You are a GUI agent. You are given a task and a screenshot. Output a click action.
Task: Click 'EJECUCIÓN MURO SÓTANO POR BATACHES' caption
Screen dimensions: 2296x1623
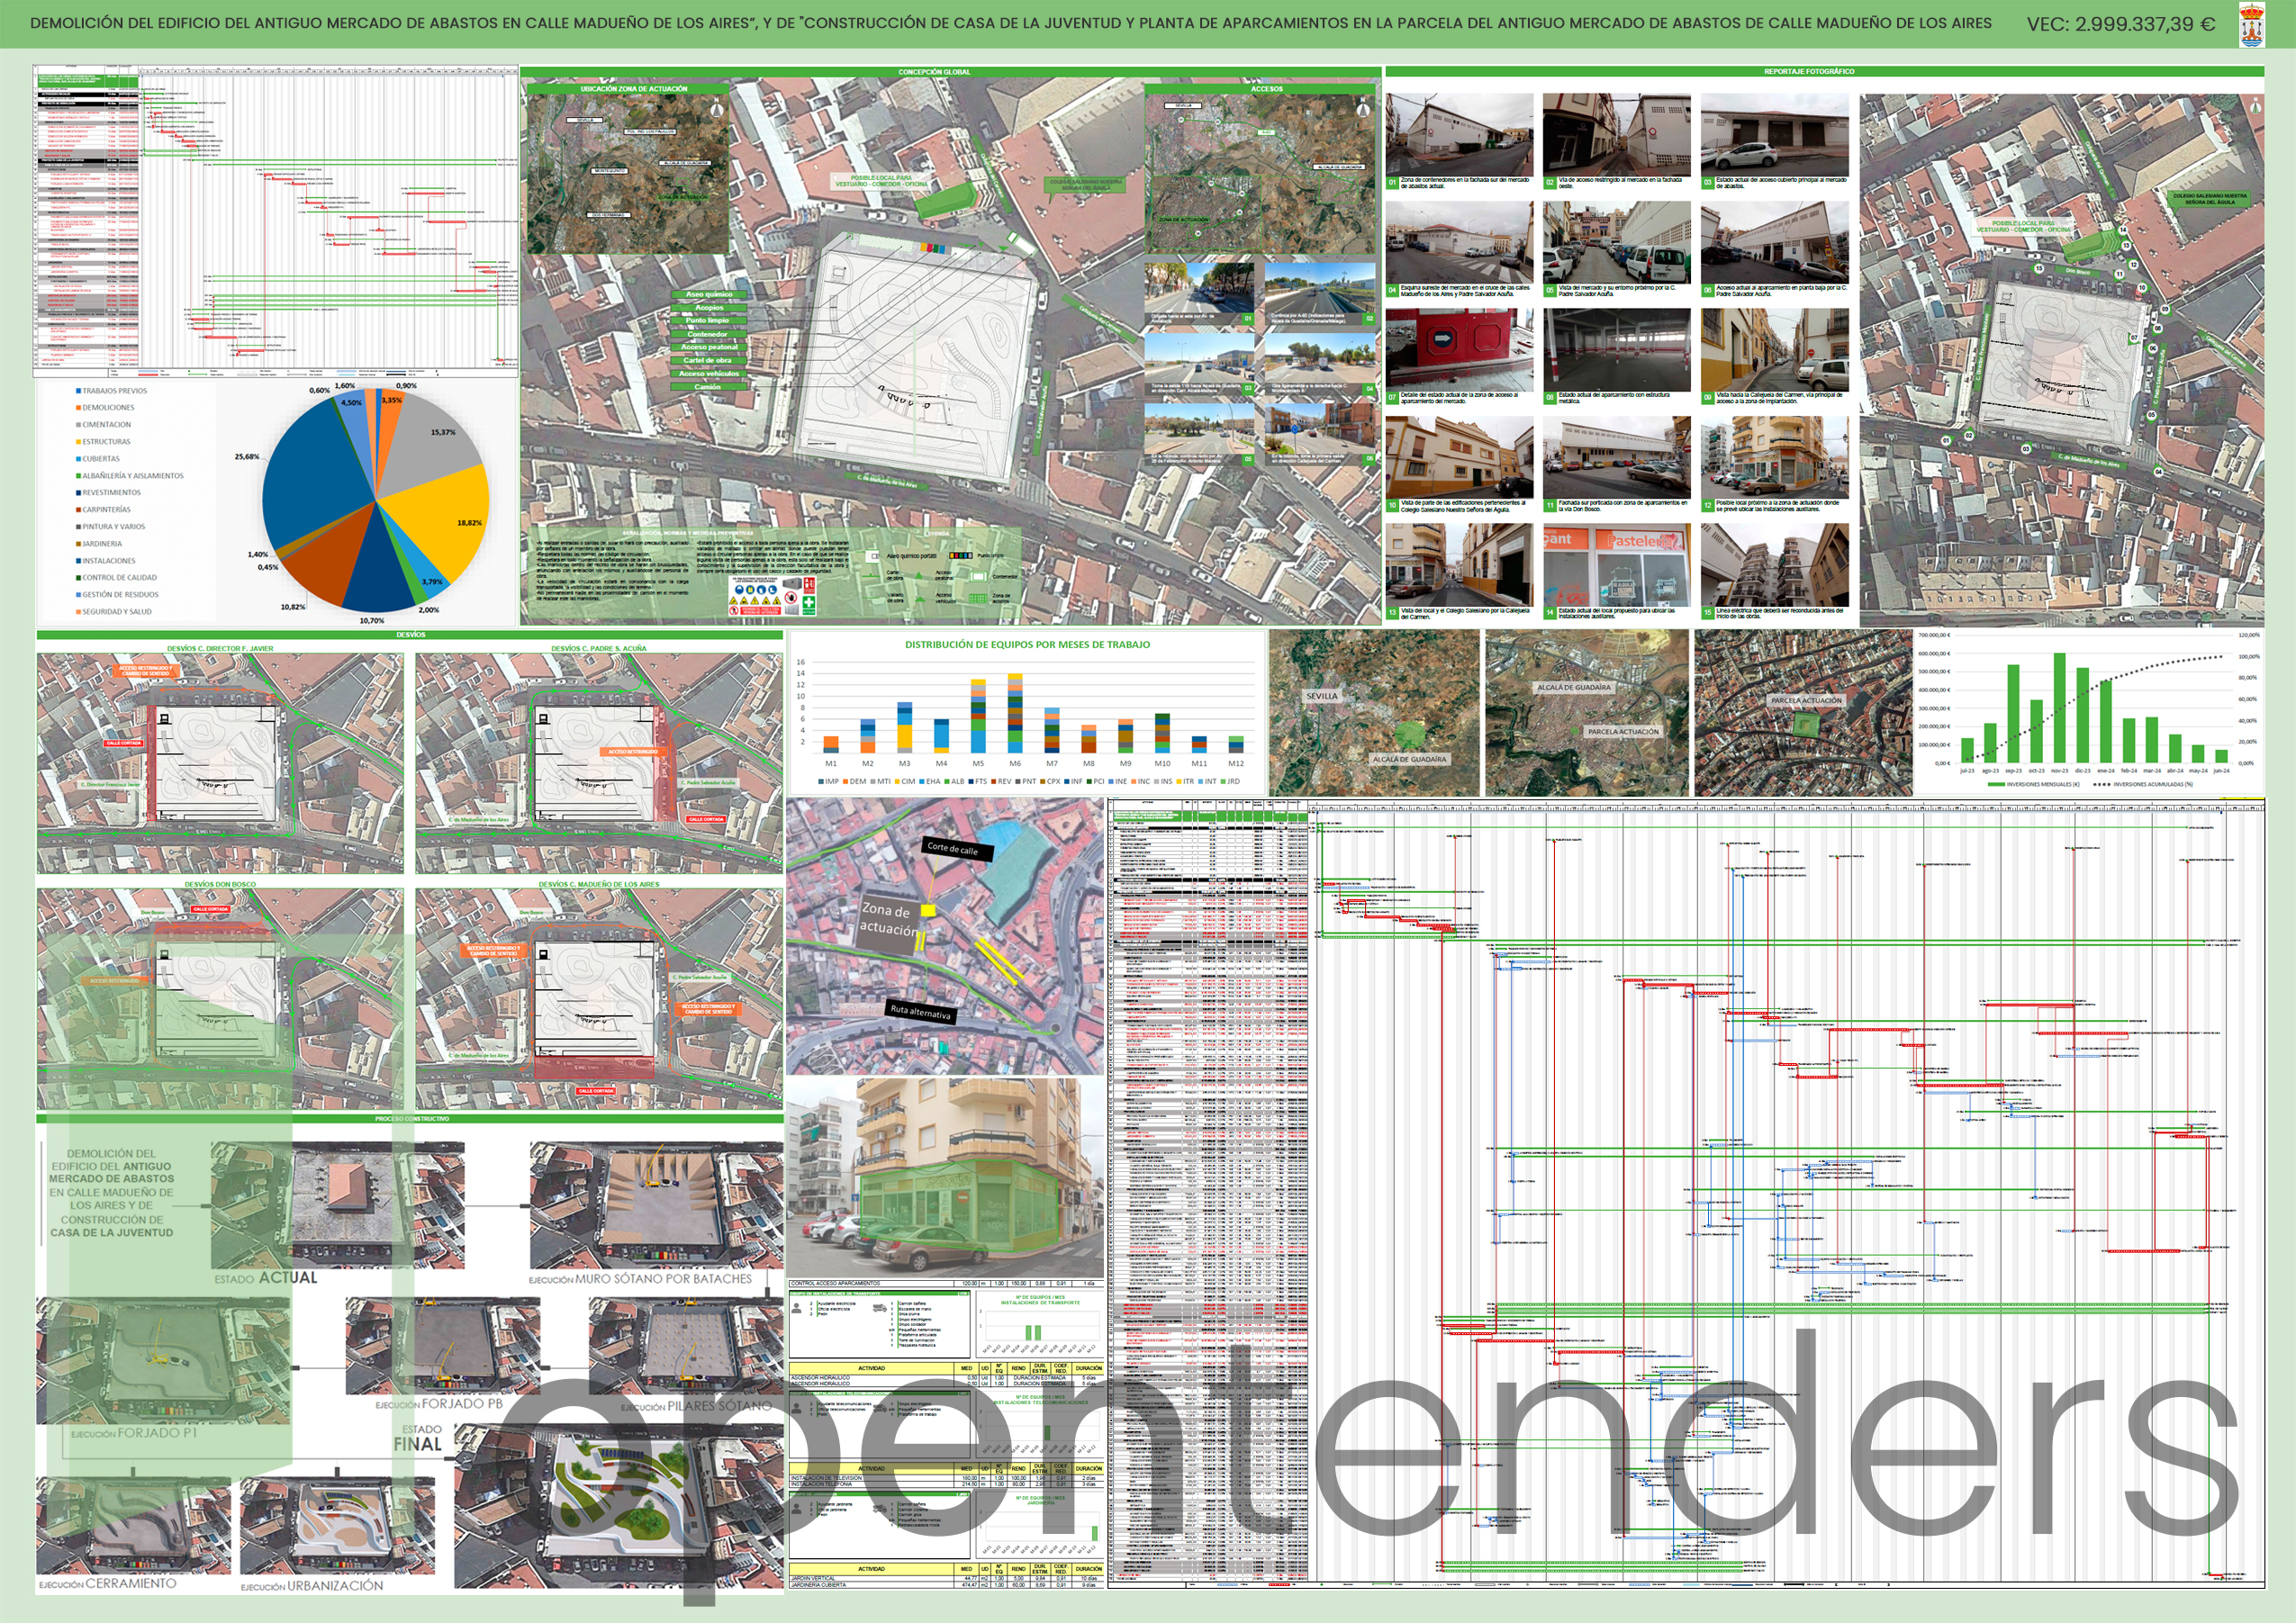(x=640, y=1279)
